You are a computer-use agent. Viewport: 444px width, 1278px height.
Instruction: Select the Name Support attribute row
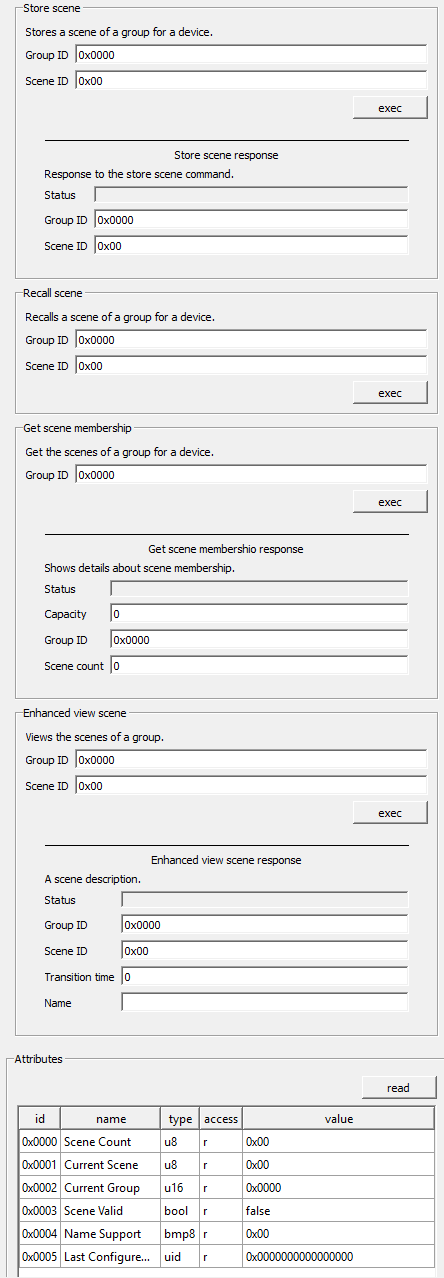(226, 1234)
